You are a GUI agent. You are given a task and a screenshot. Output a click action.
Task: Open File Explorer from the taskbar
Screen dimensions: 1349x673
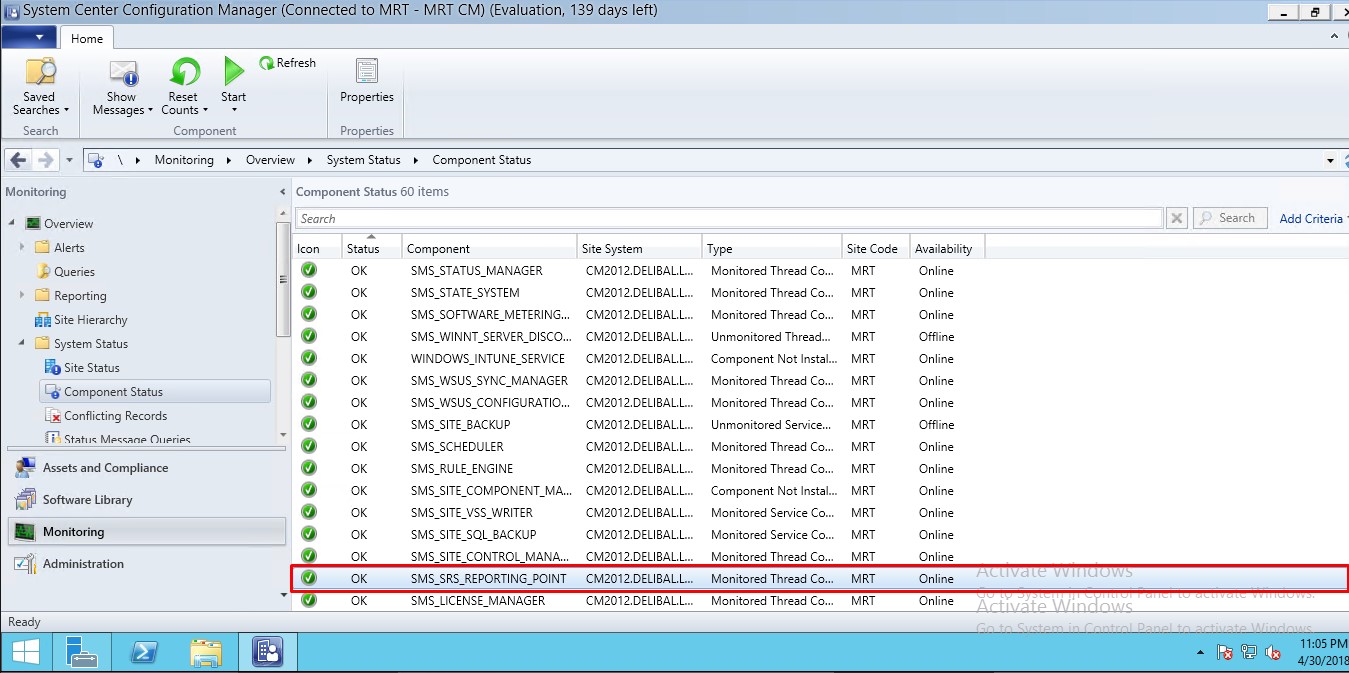click(206, 653)
